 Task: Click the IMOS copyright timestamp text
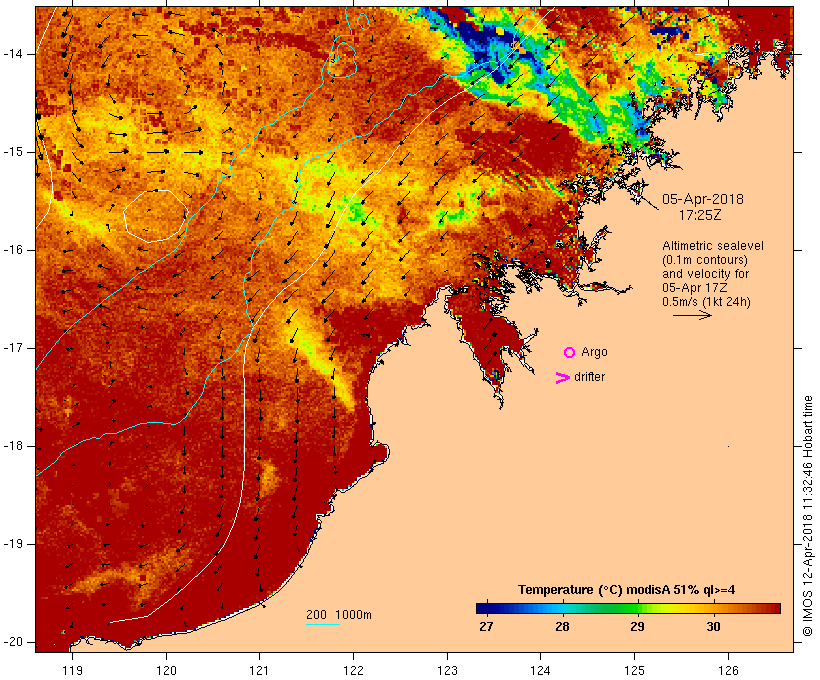807,516
